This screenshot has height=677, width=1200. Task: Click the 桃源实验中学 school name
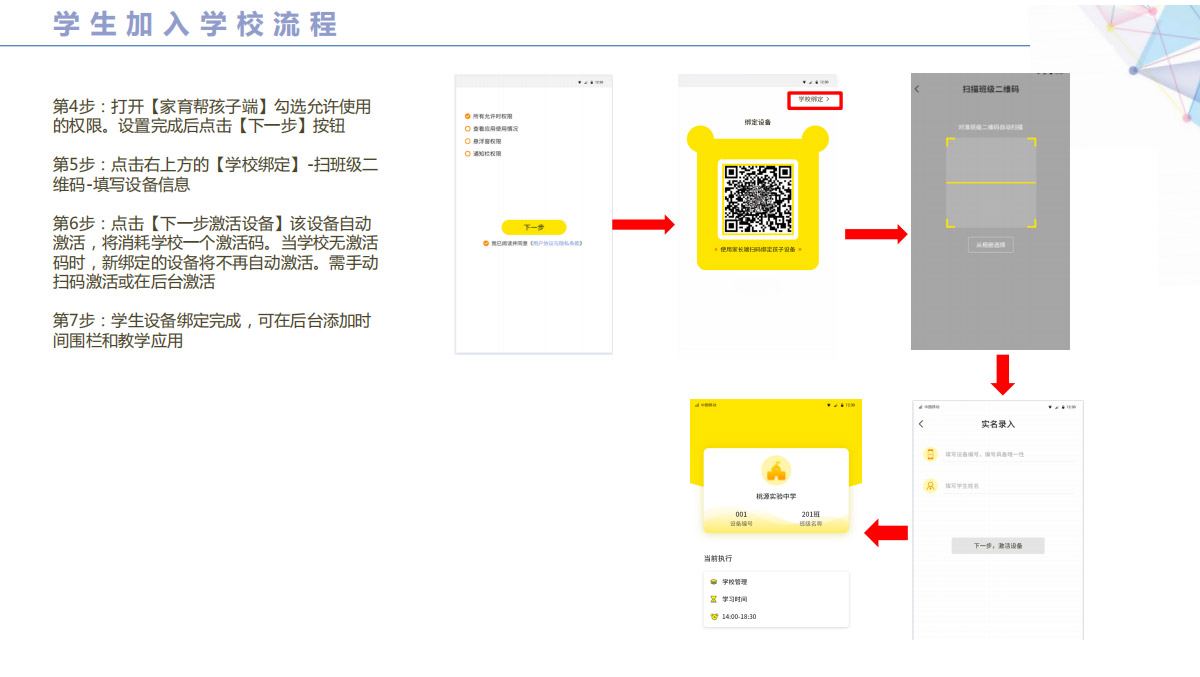(776, 496)
